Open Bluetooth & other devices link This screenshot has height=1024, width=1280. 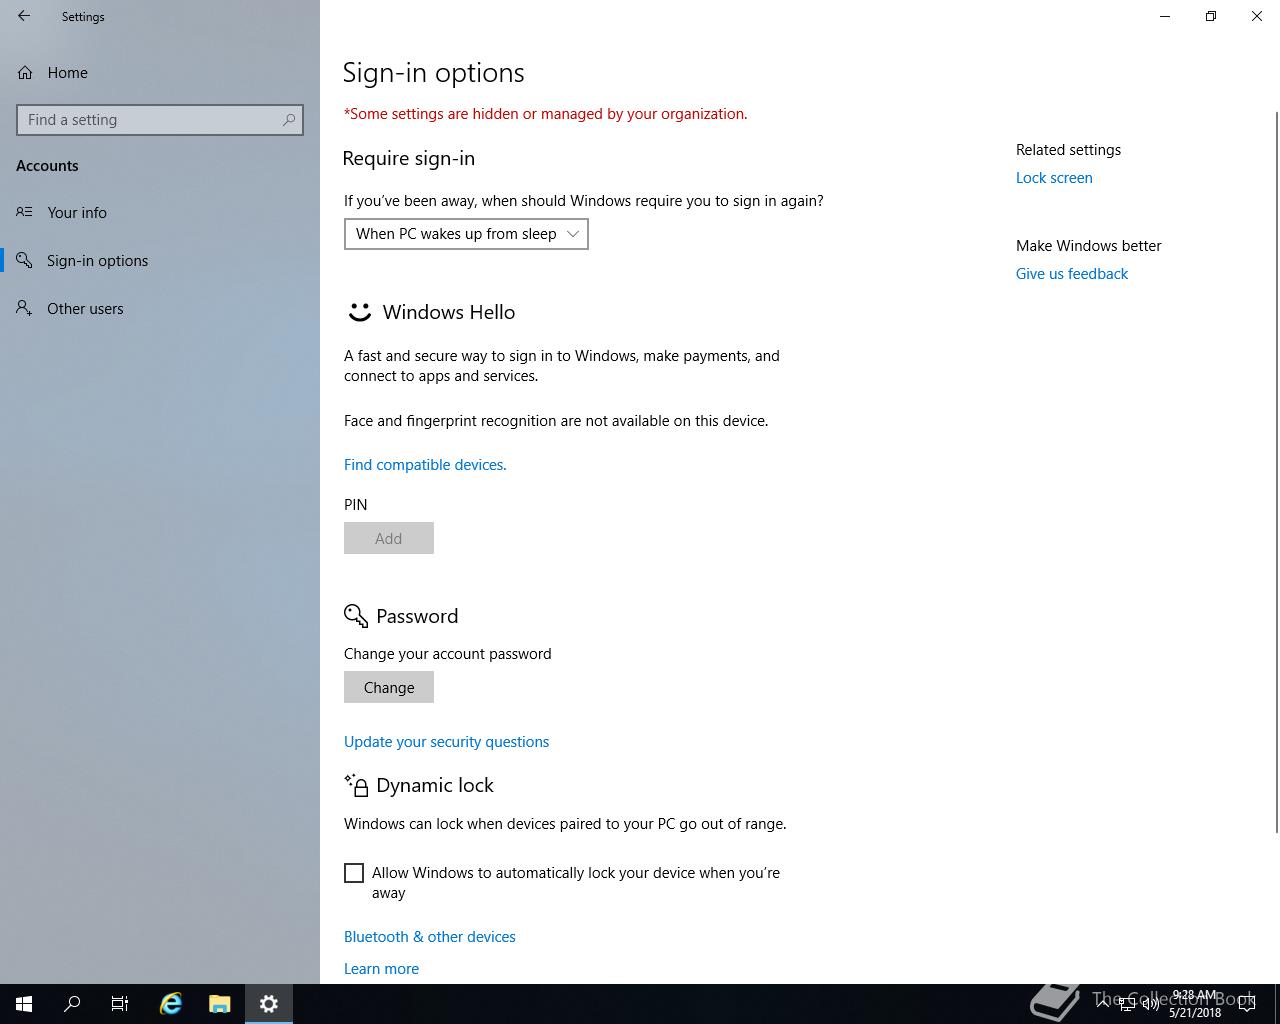tap(430, 937)
